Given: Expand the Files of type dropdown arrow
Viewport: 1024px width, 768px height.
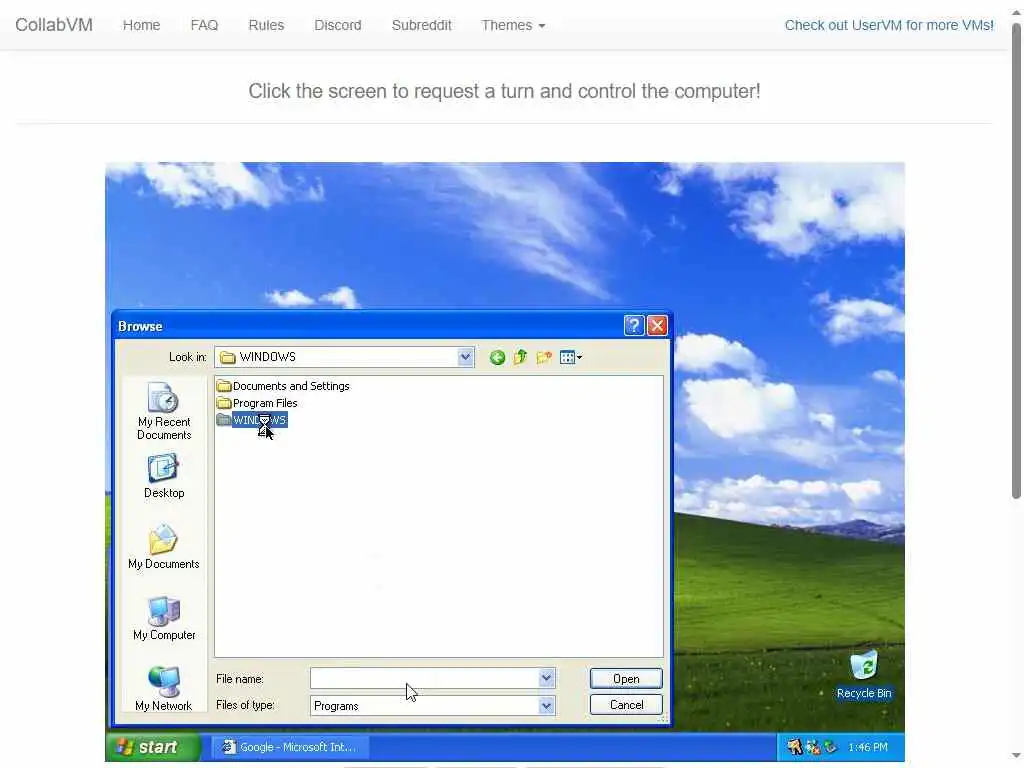Looking at the screenshot, I should [547, 705].
